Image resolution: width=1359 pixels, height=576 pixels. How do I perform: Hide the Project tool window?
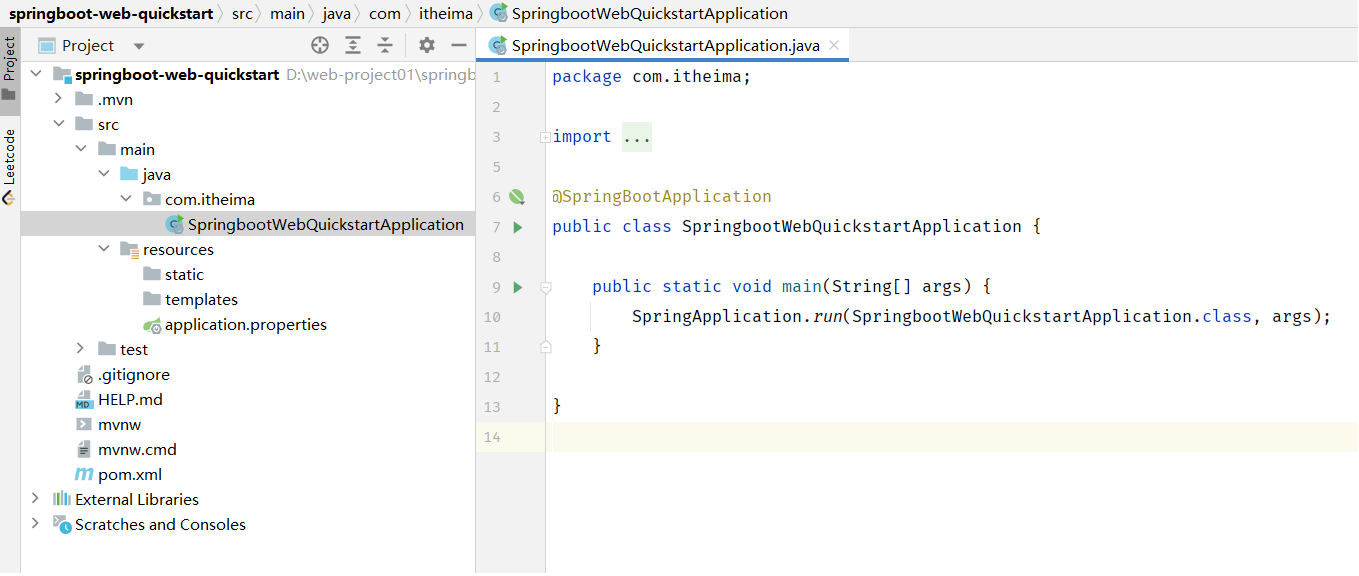pos(459,45)
